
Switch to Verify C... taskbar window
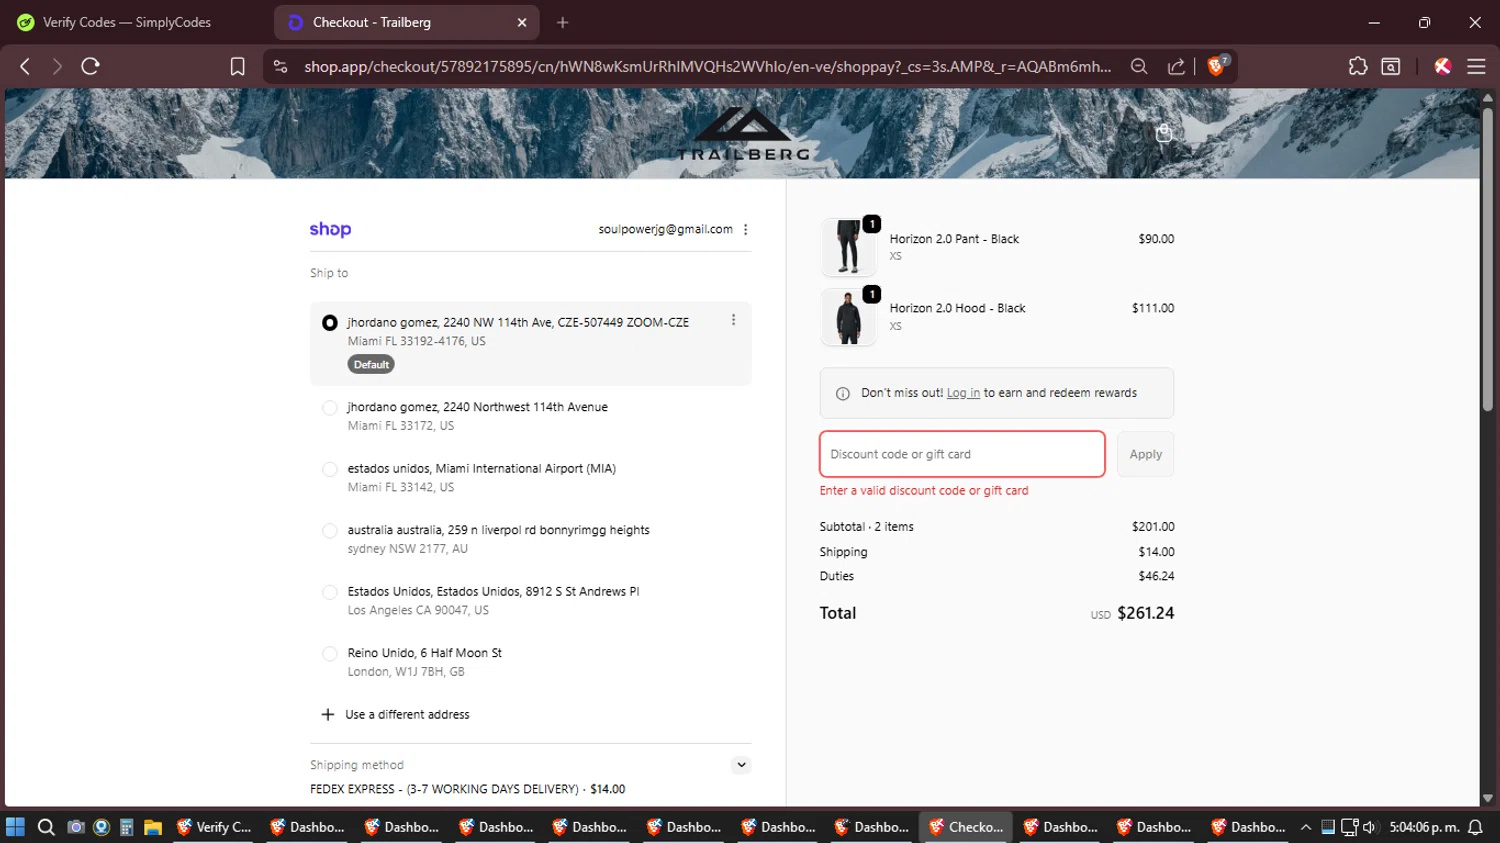click(x=214, y=827)
